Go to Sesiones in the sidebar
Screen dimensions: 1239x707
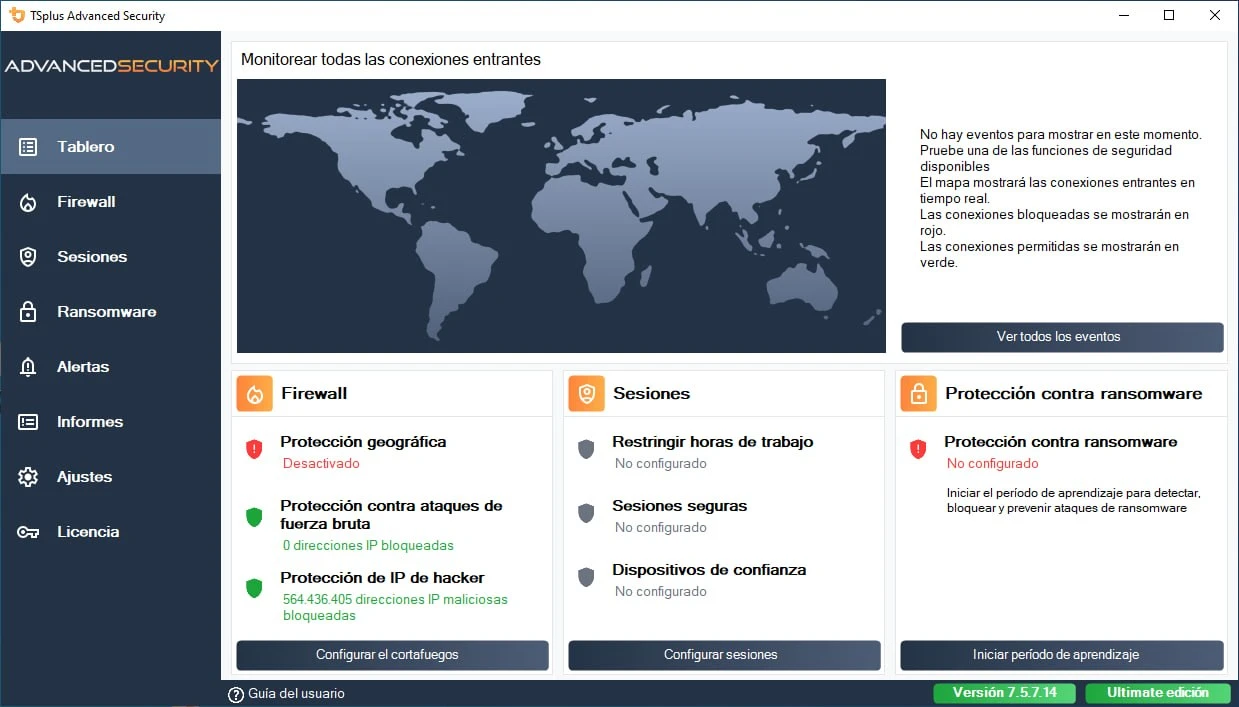coord(110,257)
